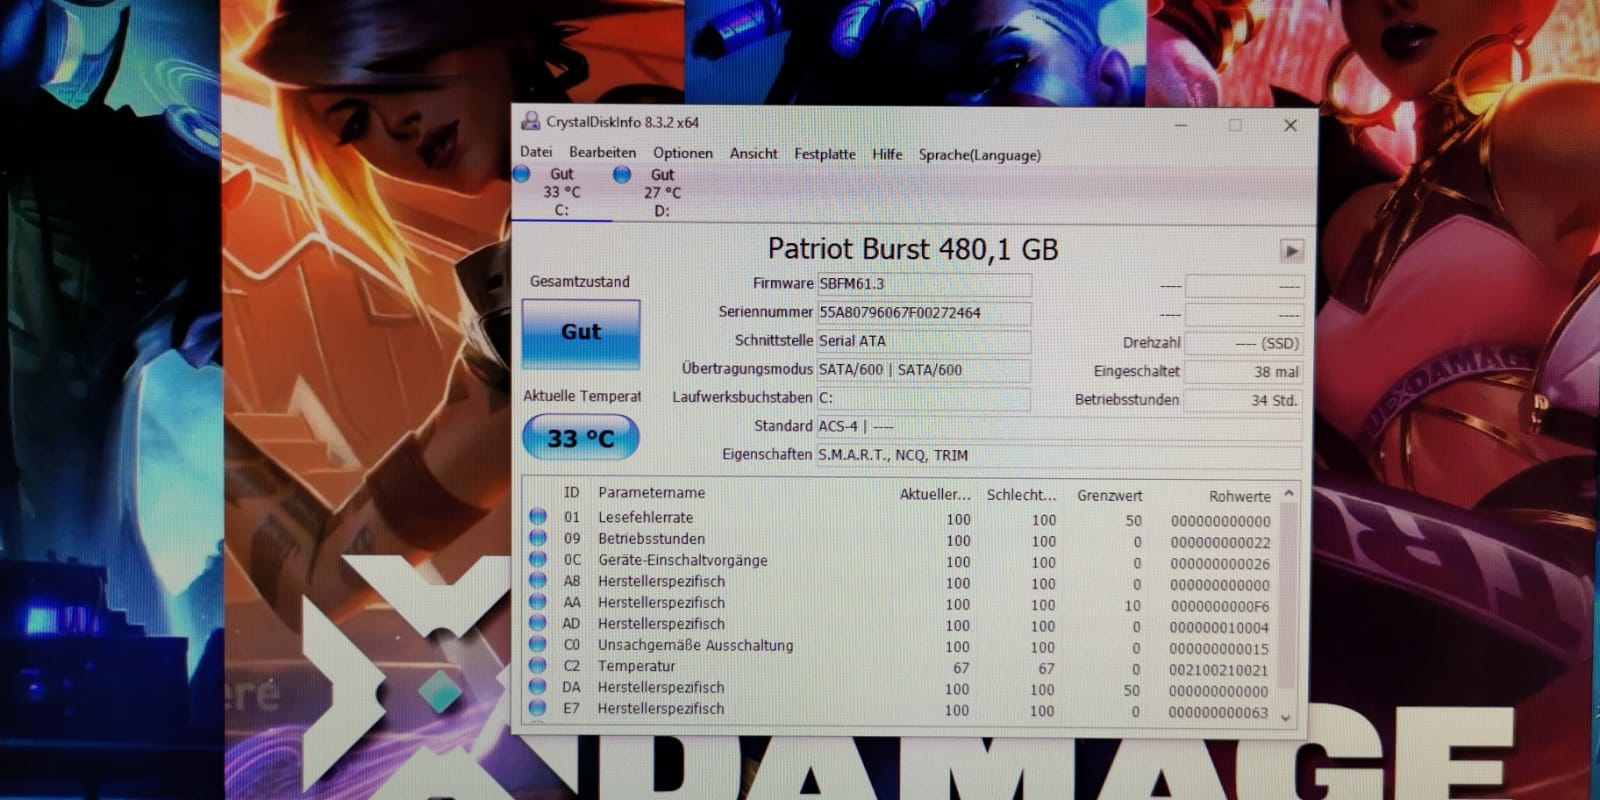Click status icon of DA row
Viewport: 1600px width, 800px height.
point(538,686)
